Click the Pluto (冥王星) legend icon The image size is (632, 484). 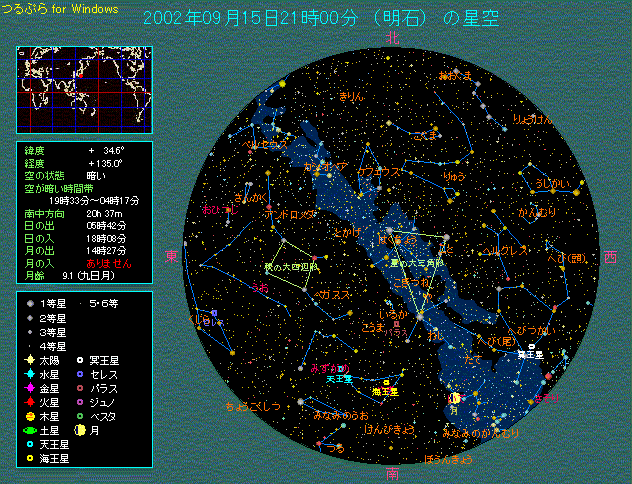pos(82,359)
